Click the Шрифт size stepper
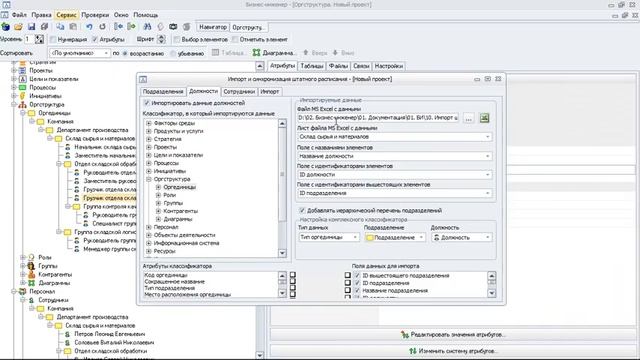The image size is (640, 360). (162, 39)
